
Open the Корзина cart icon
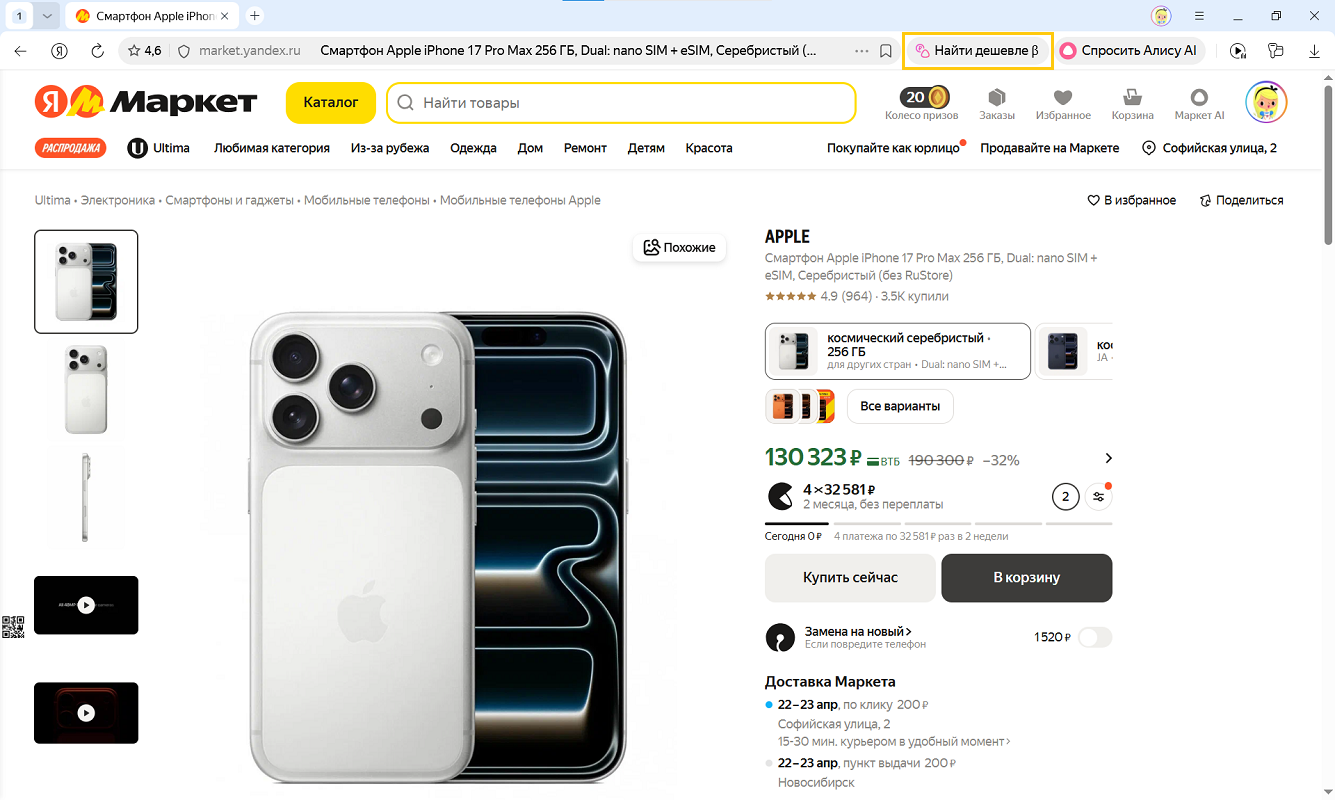(1132, 97)
